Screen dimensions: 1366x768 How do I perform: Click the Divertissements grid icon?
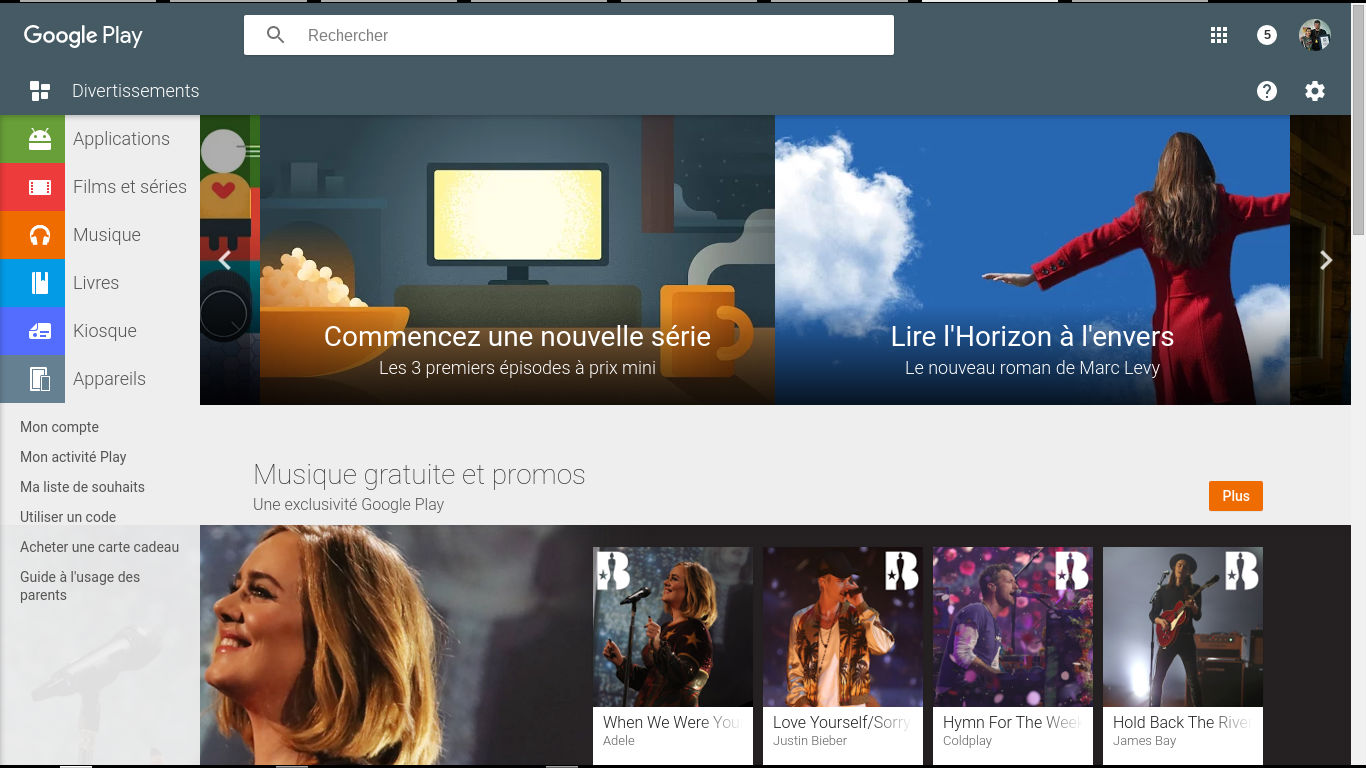click(x=40, y=91)
